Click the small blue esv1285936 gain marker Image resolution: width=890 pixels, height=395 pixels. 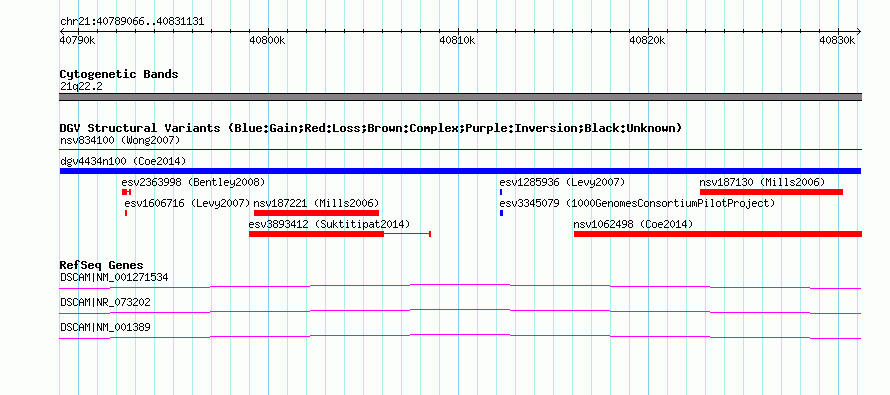point(501,192)
